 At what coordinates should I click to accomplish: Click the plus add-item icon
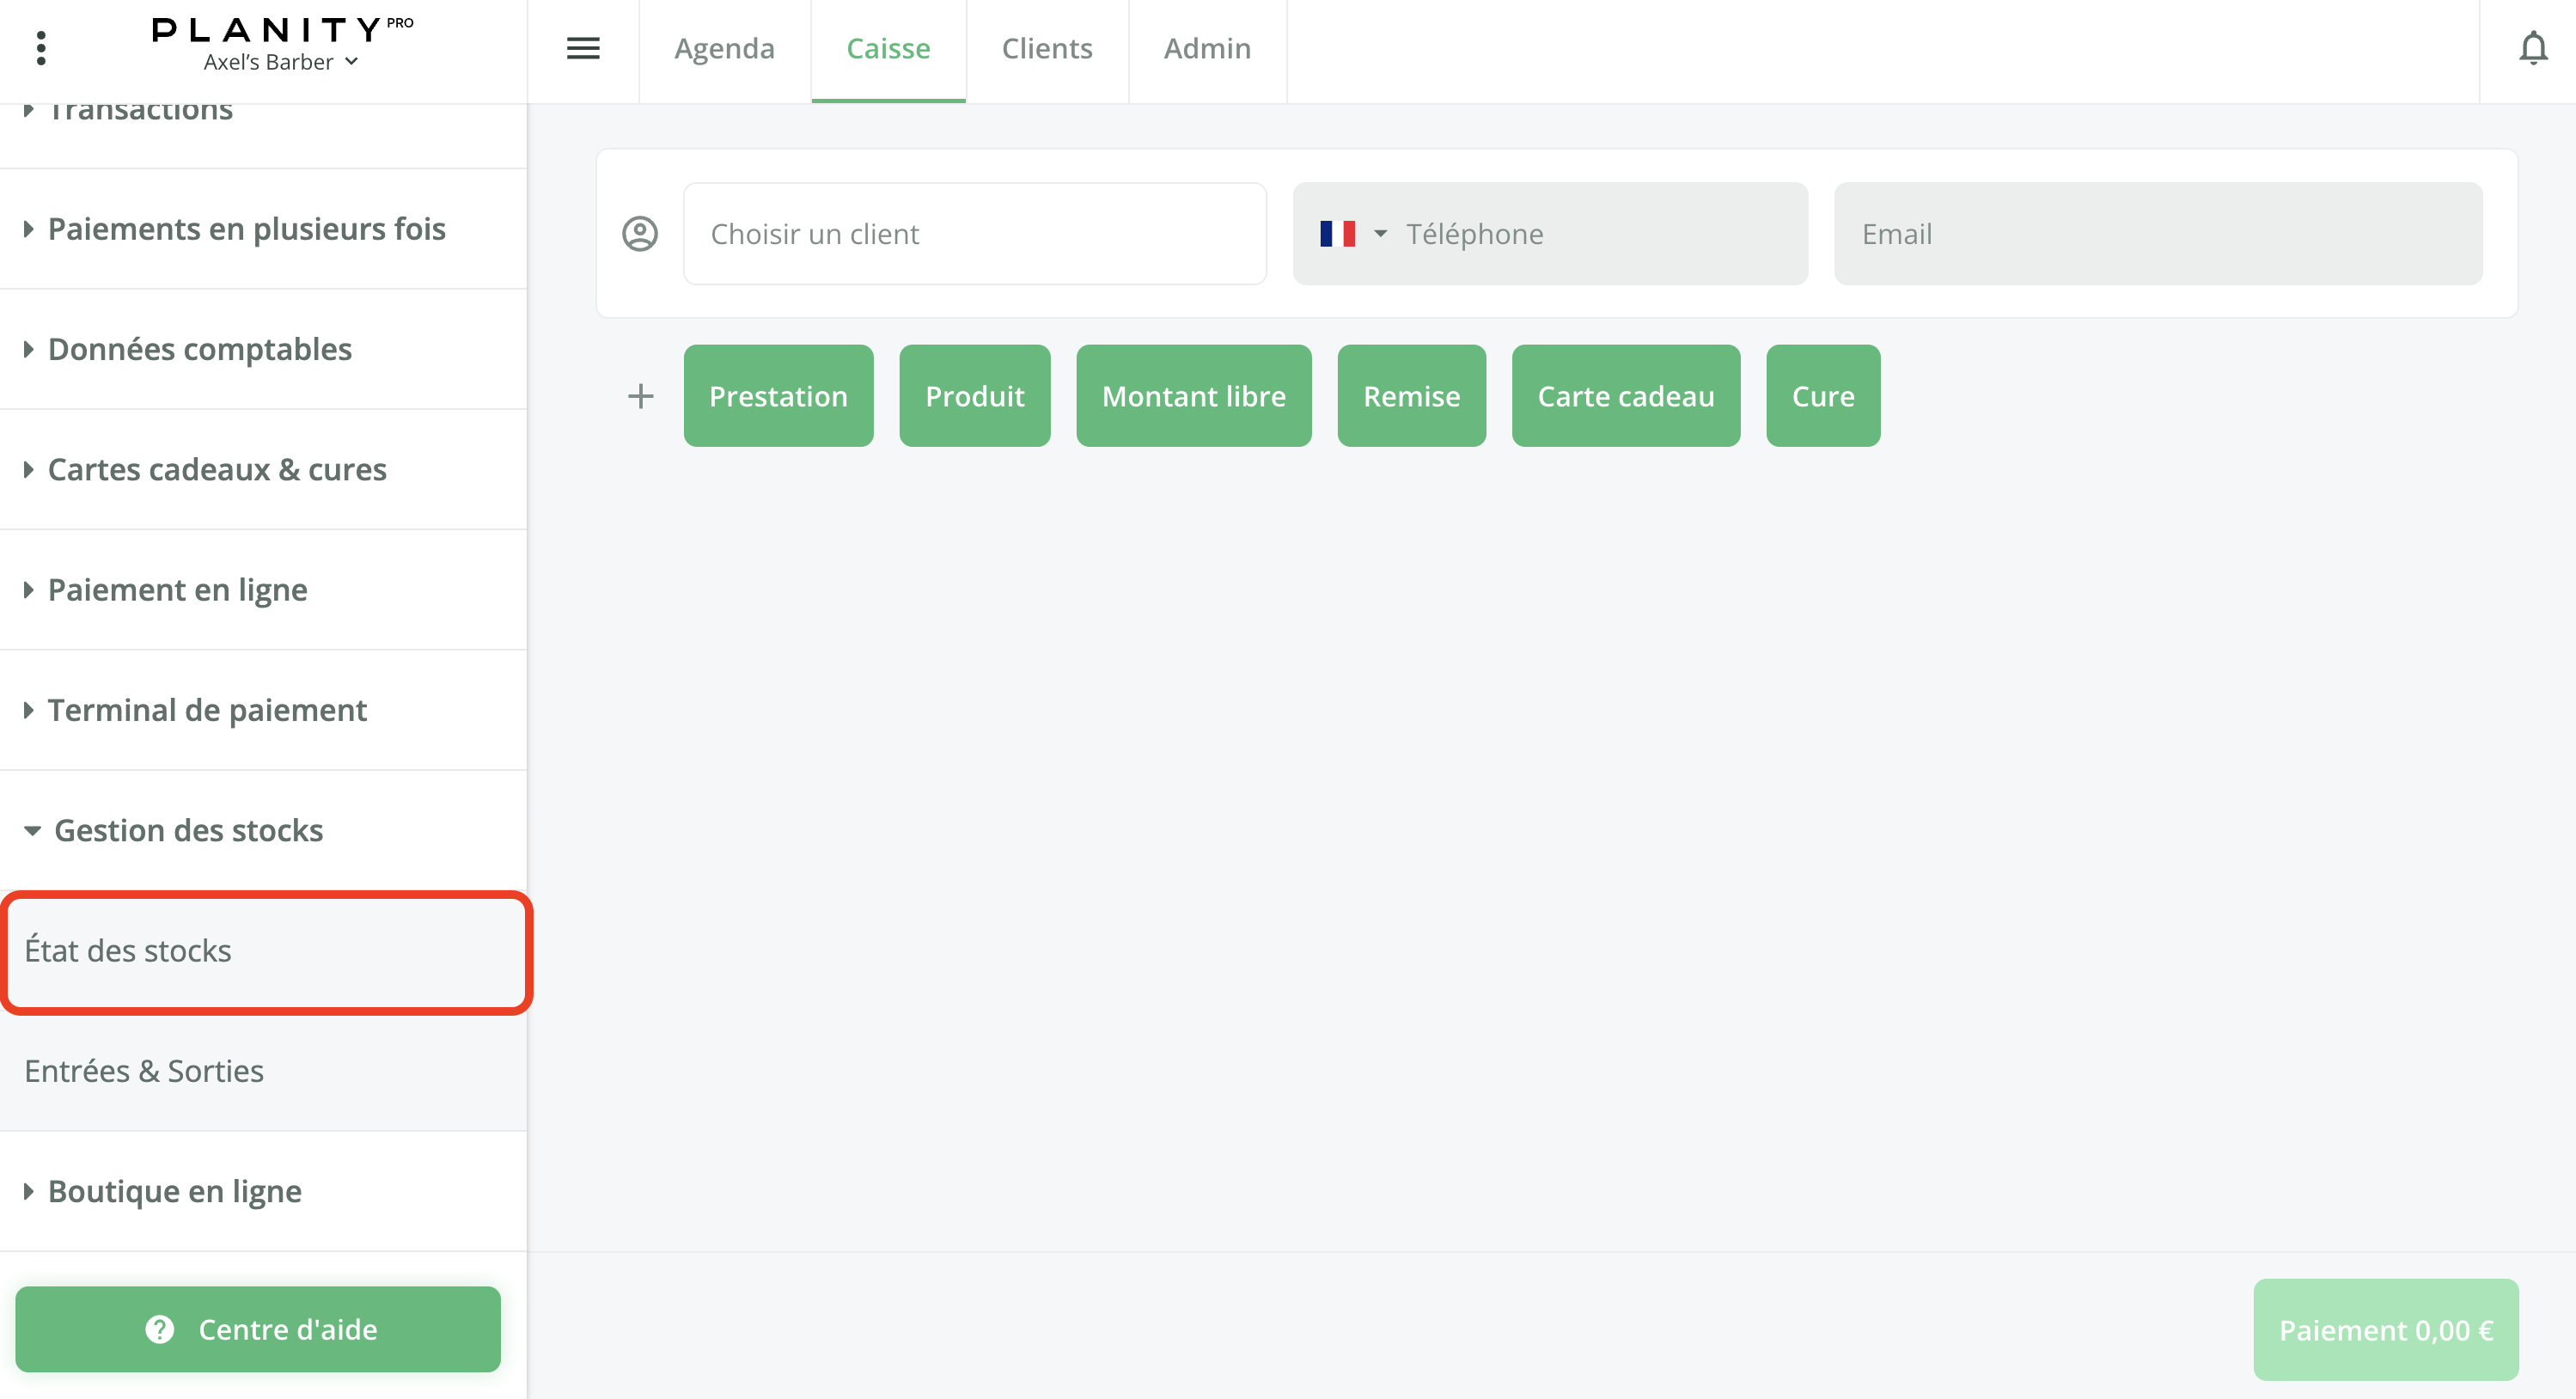640,396
